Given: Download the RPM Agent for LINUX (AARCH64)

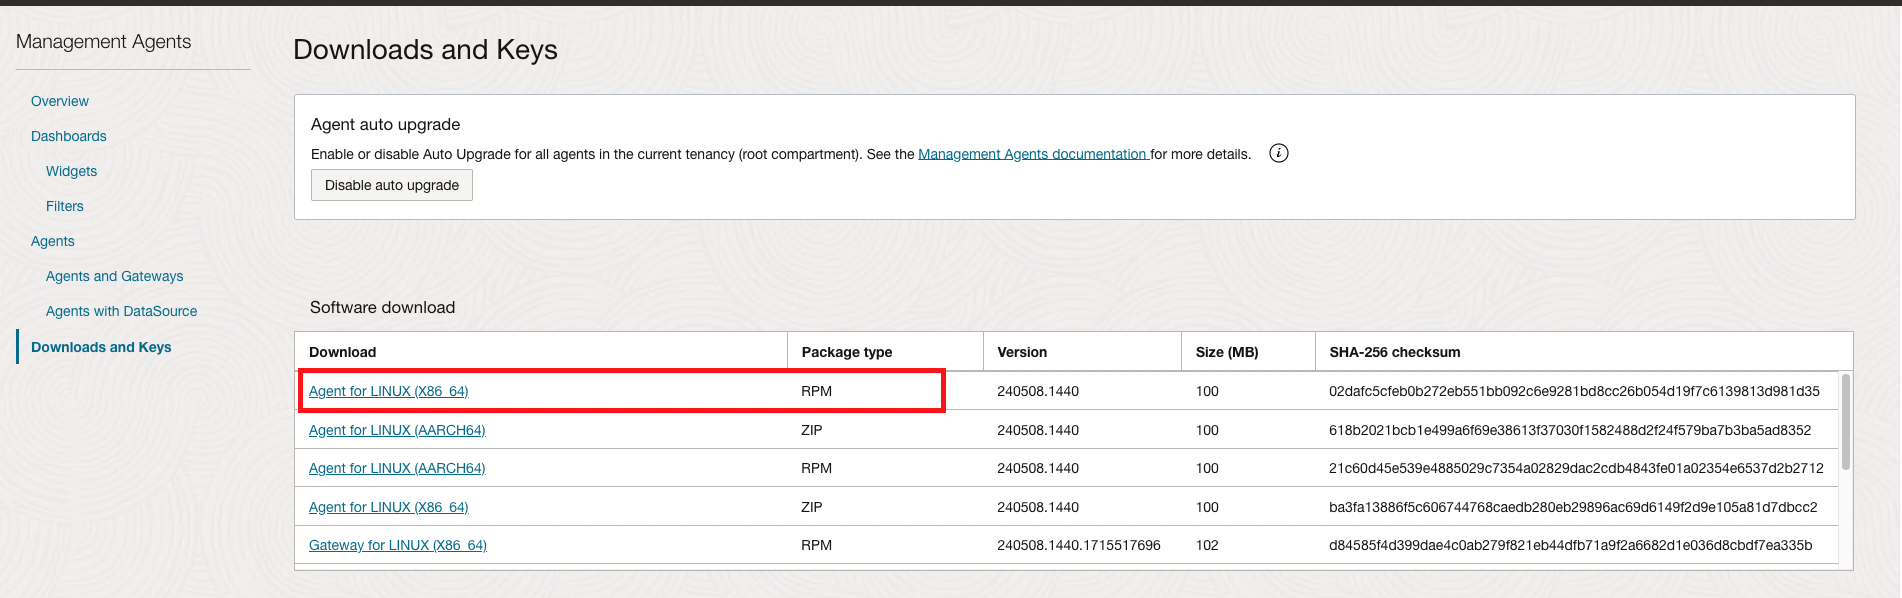Looking at the screenshot, I should [397, 468].
